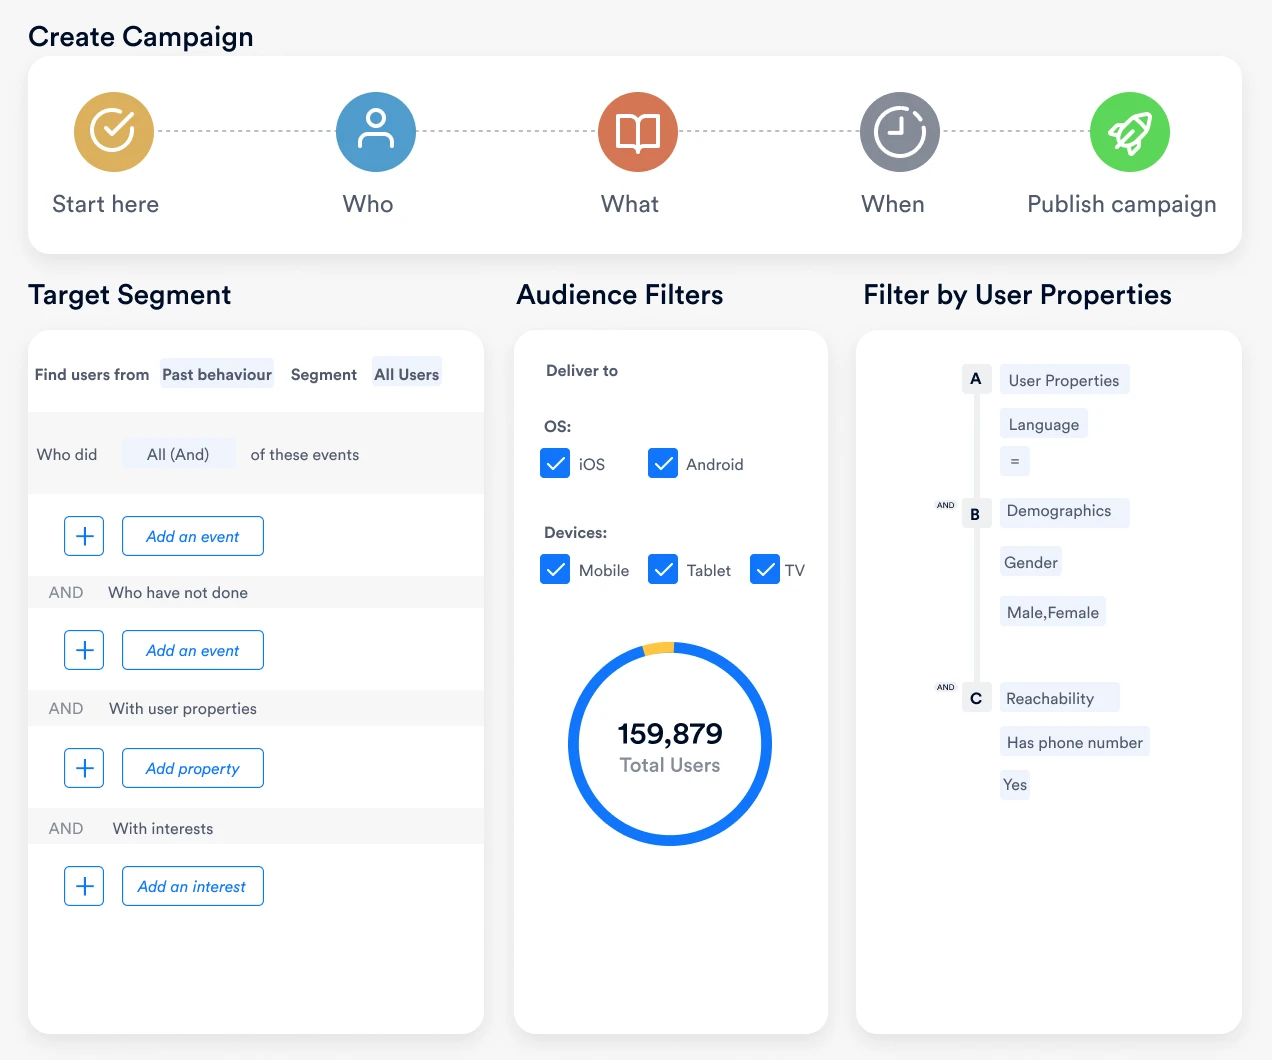Image resolution: width=1272 pixels, height=1060 pixels.
Task: Open the User Properties selector
Action: [1064, 380]
